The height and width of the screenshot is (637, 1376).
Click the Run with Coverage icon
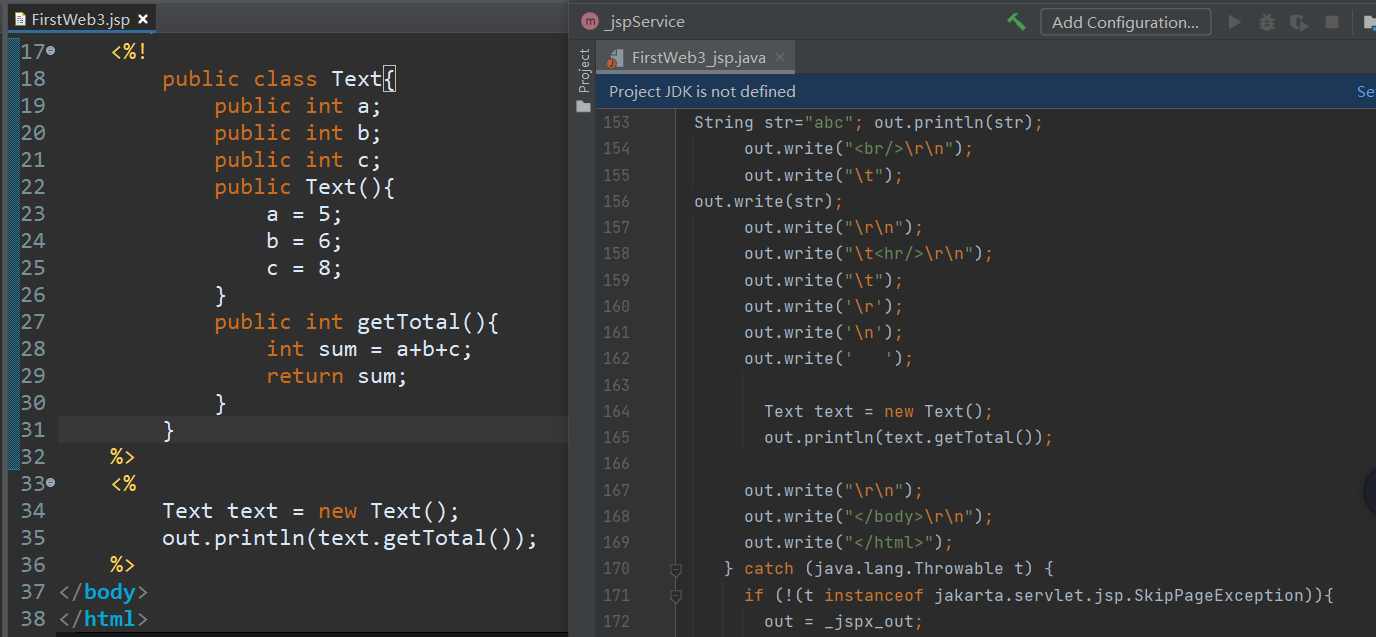coord(1299,22)
